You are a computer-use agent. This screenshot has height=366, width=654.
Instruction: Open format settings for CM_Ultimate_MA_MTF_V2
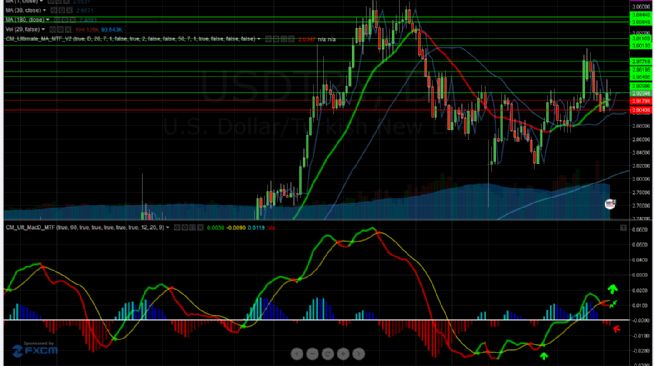click(x=276, y=39)
